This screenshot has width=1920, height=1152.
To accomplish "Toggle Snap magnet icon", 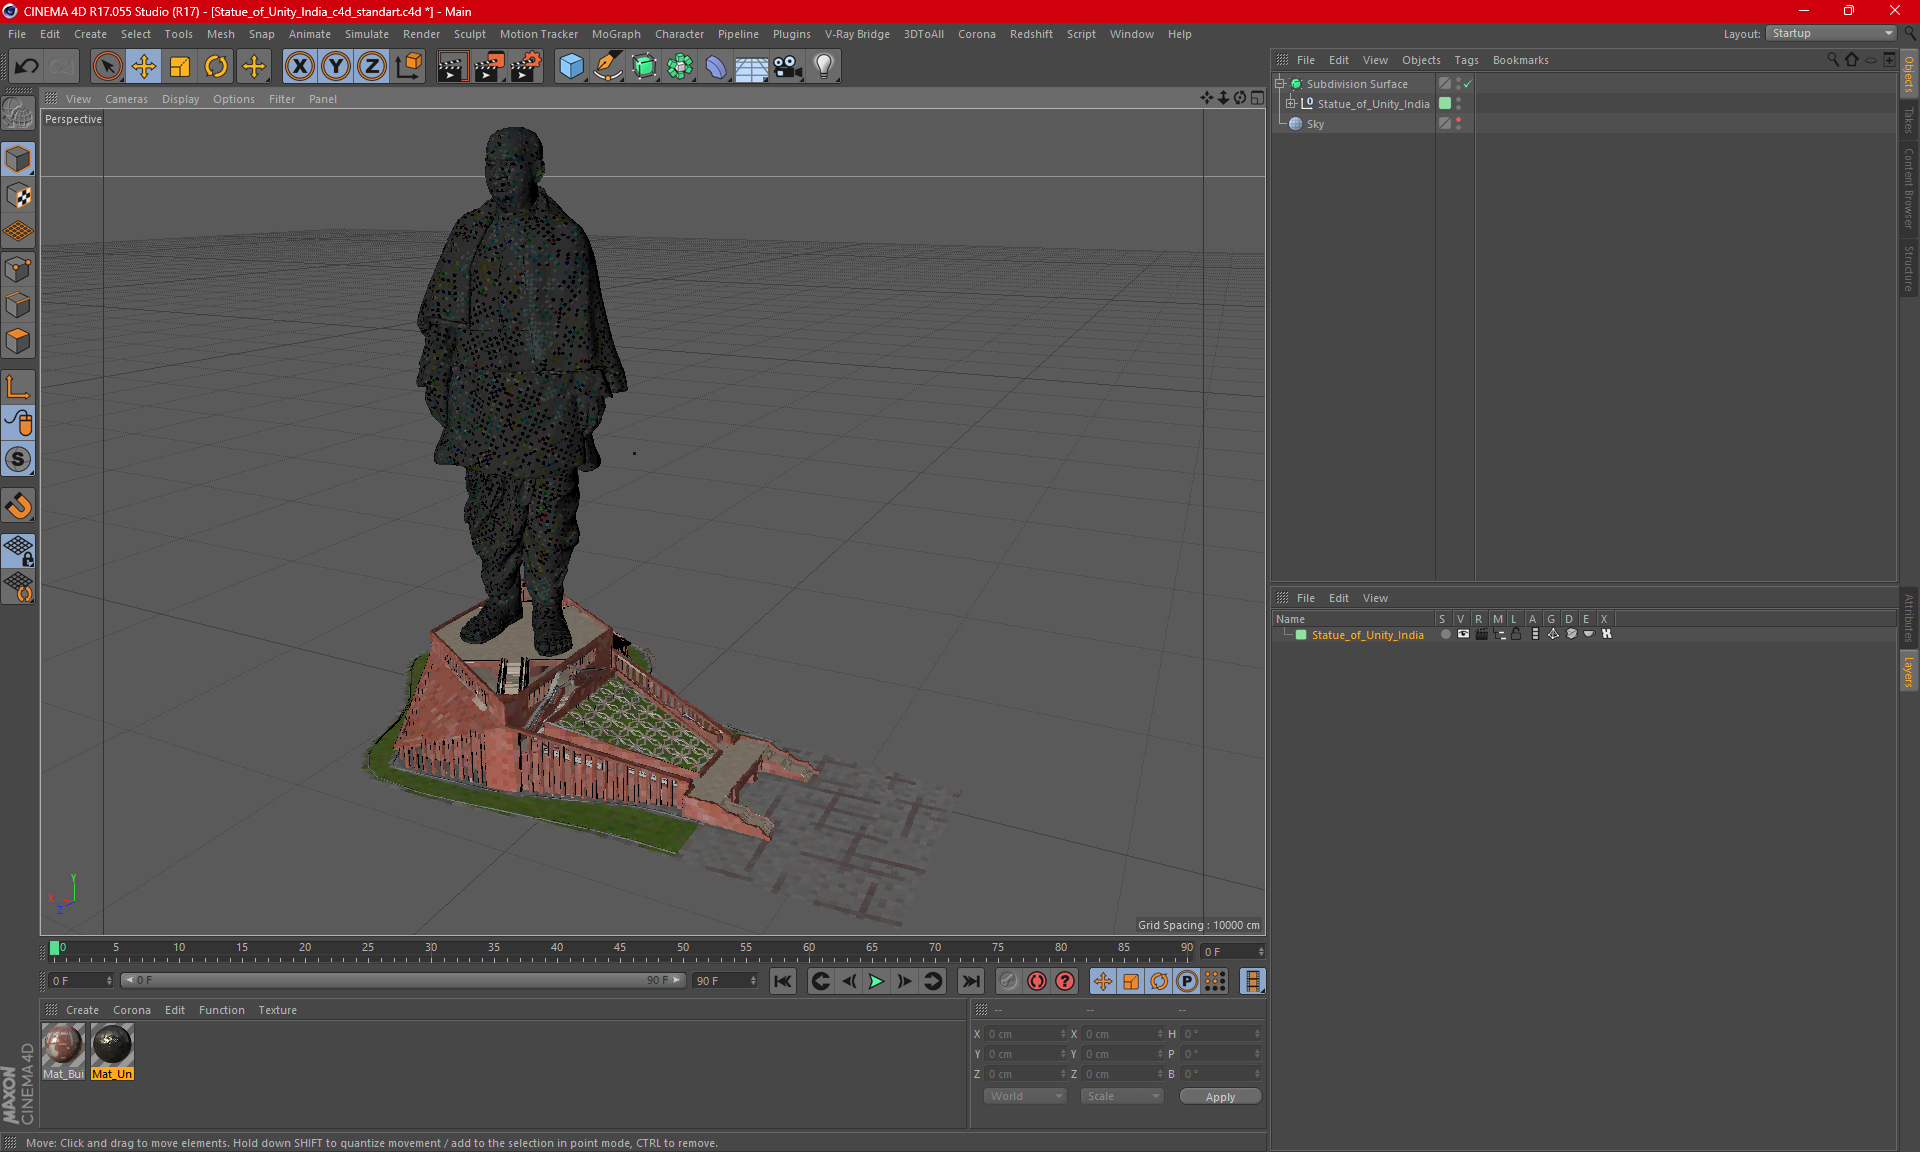I will 18,506.
